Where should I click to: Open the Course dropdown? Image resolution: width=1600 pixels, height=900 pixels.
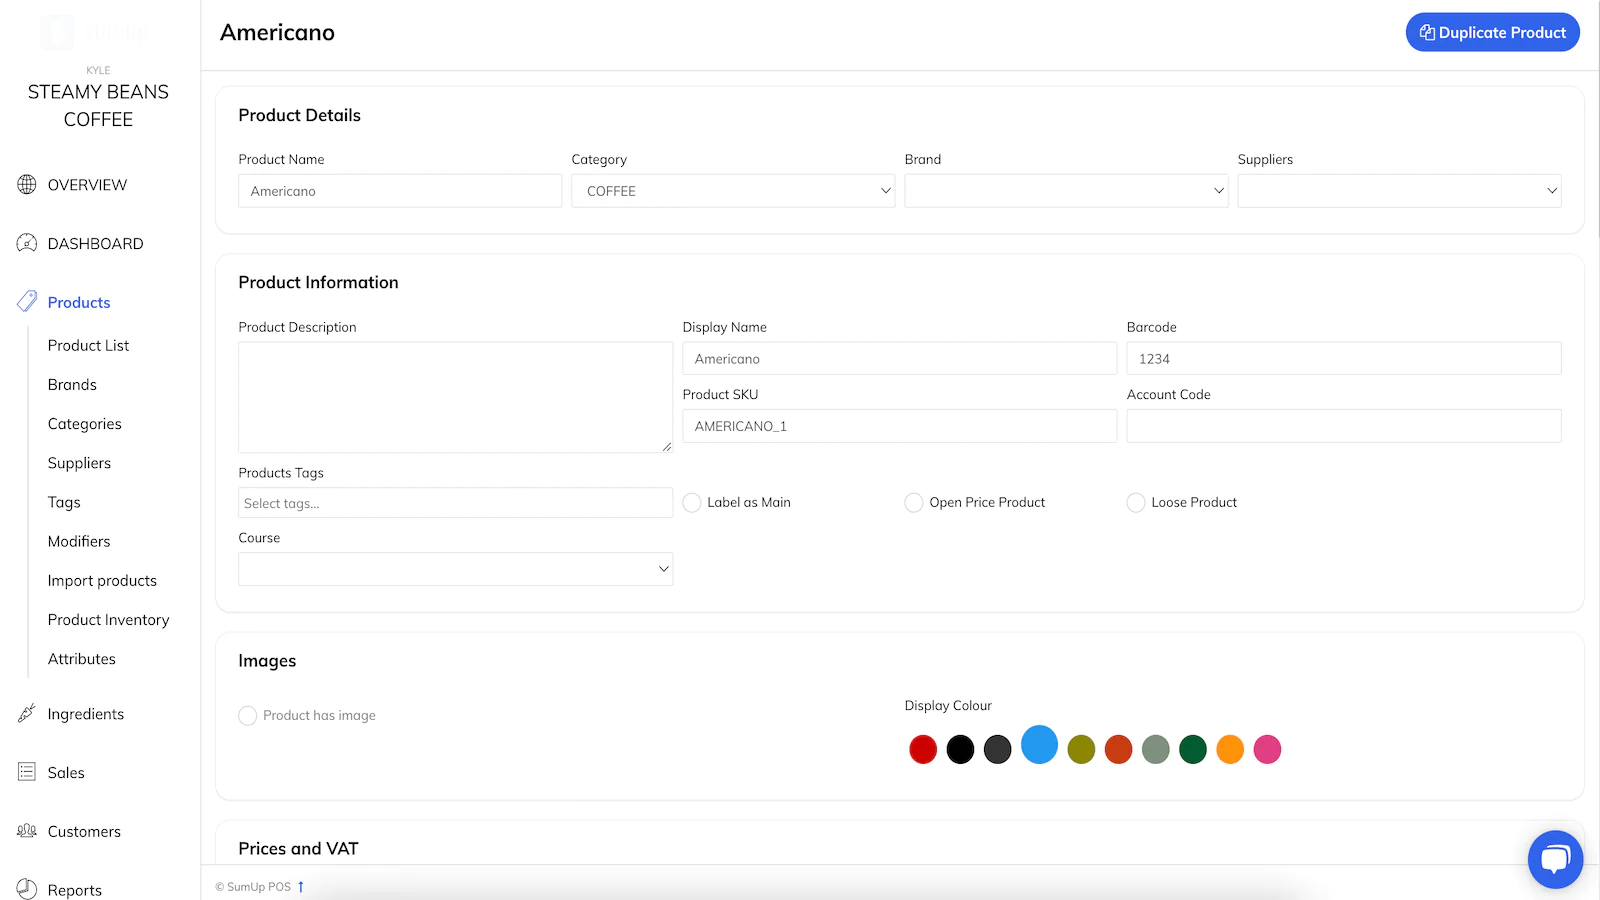[x=455, y=569]
